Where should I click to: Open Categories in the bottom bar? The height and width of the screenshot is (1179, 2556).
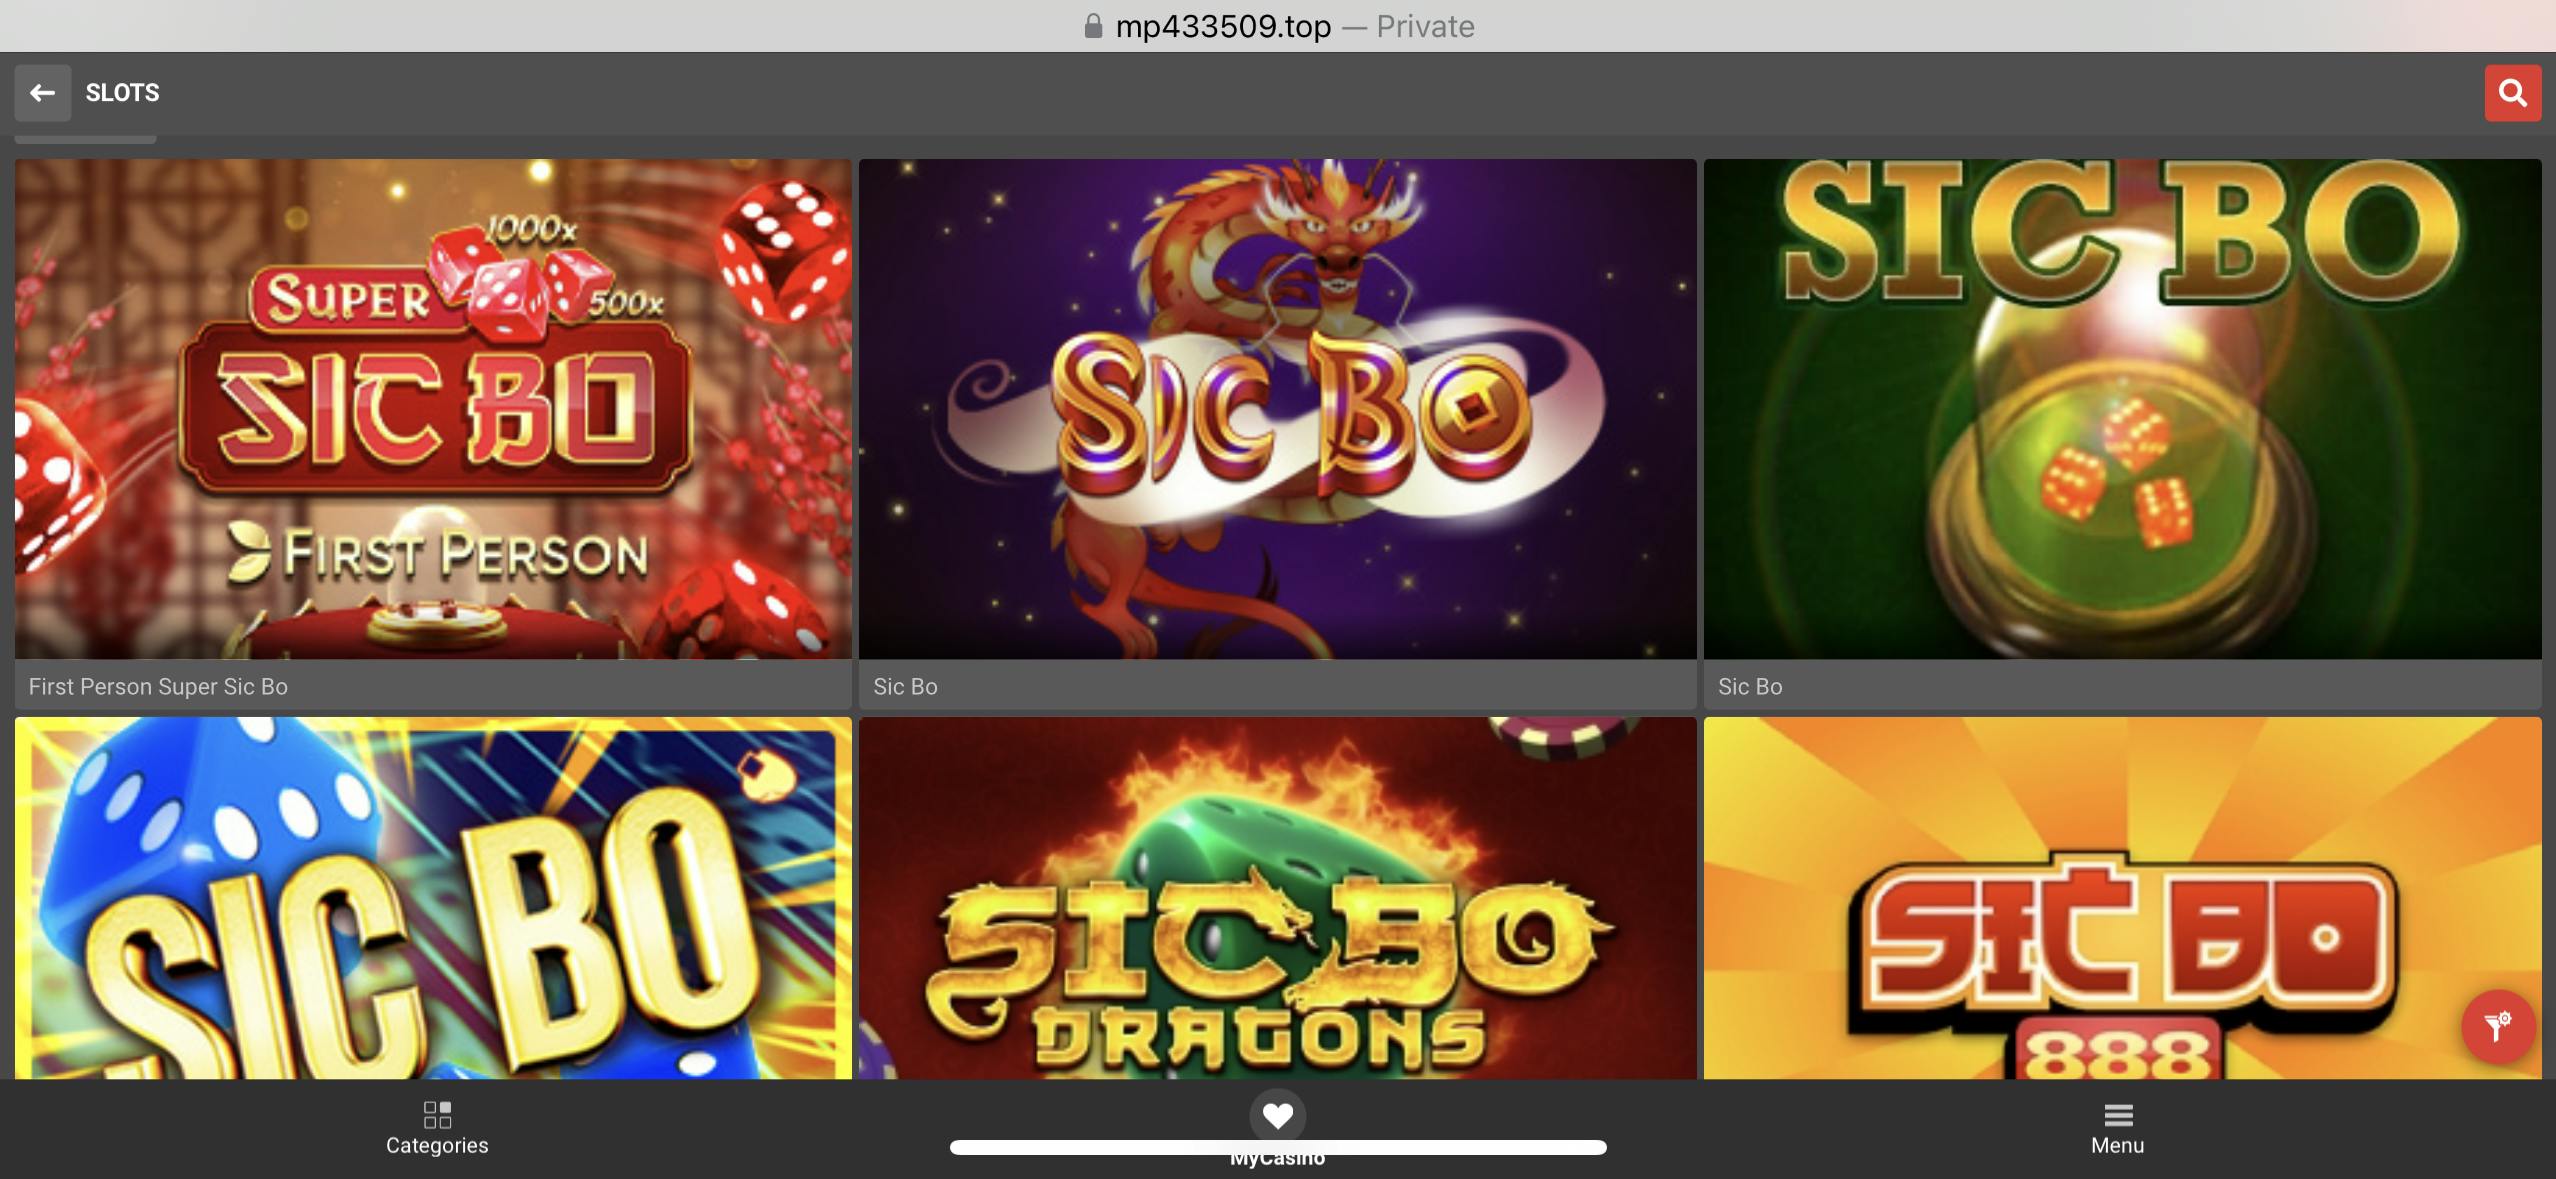pos(437,1129)
